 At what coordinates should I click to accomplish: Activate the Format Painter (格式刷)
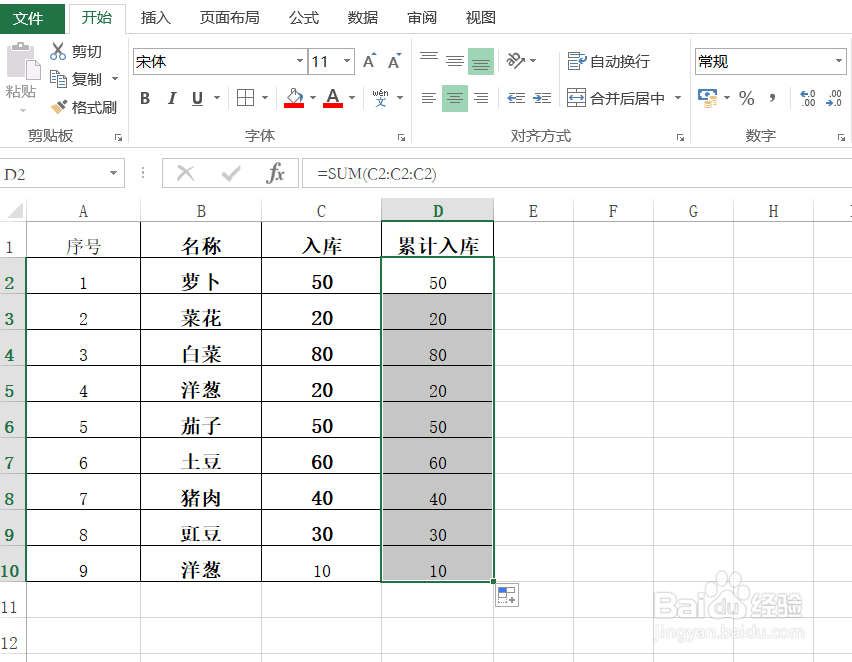pos(59,107)
